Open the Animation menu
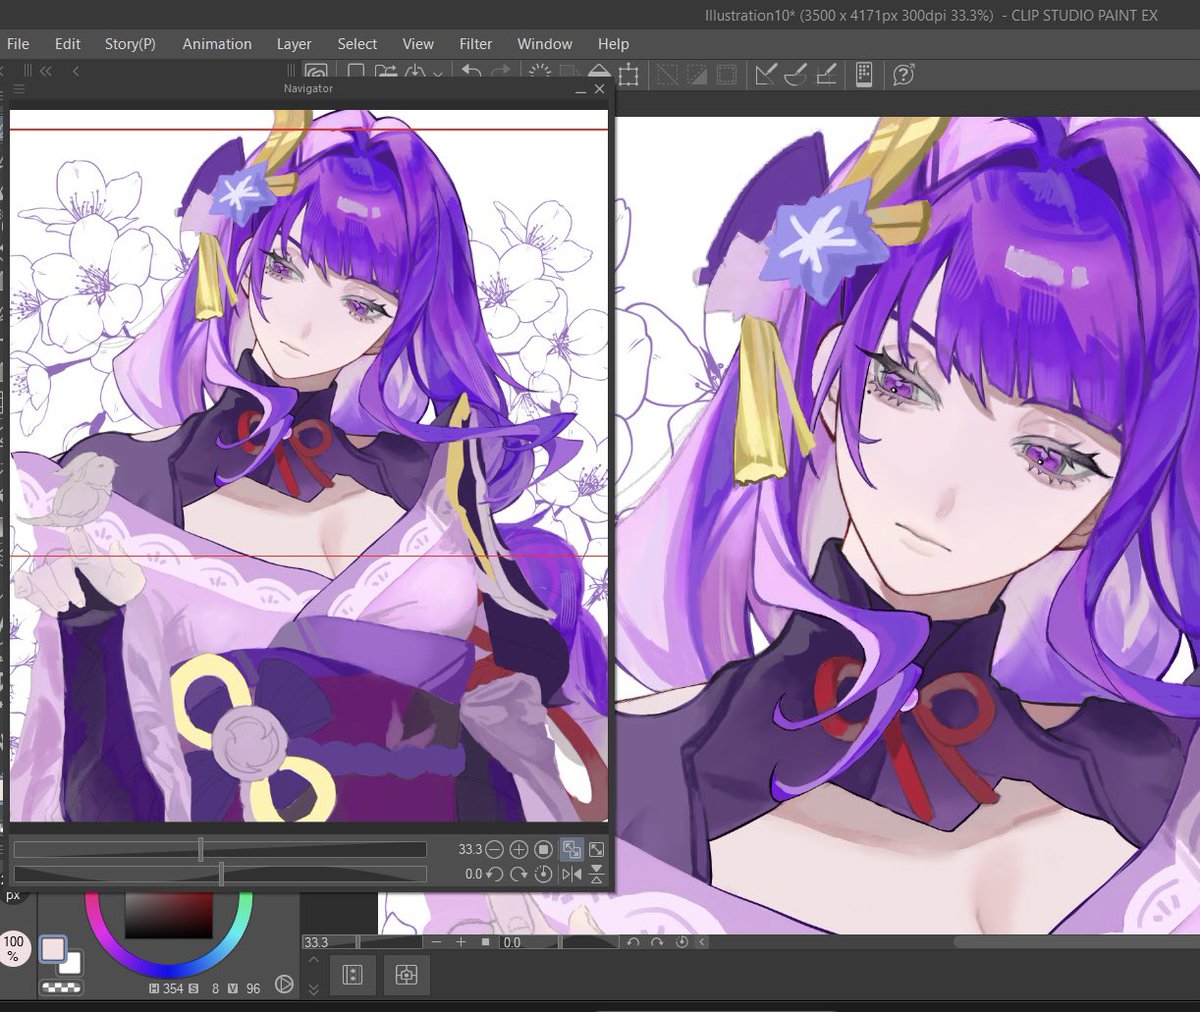Screen dimensions: 1200x1012 coord(217,44)
